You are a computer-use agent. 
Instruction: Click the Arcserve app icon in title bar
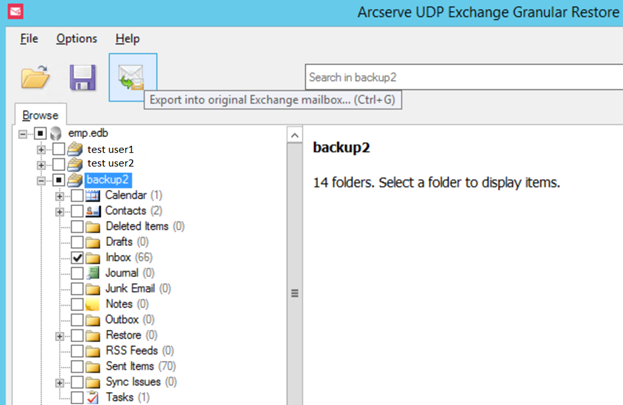(15, 12)
